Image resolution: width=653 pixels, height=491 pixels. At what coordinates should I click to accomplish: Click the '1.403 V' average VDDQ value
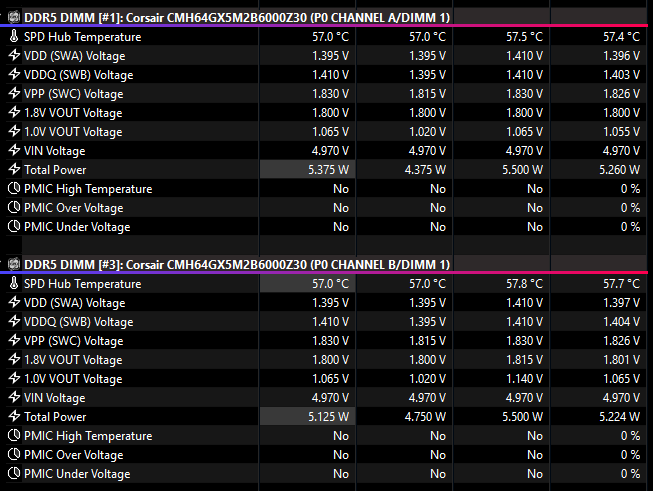[621, 75]
